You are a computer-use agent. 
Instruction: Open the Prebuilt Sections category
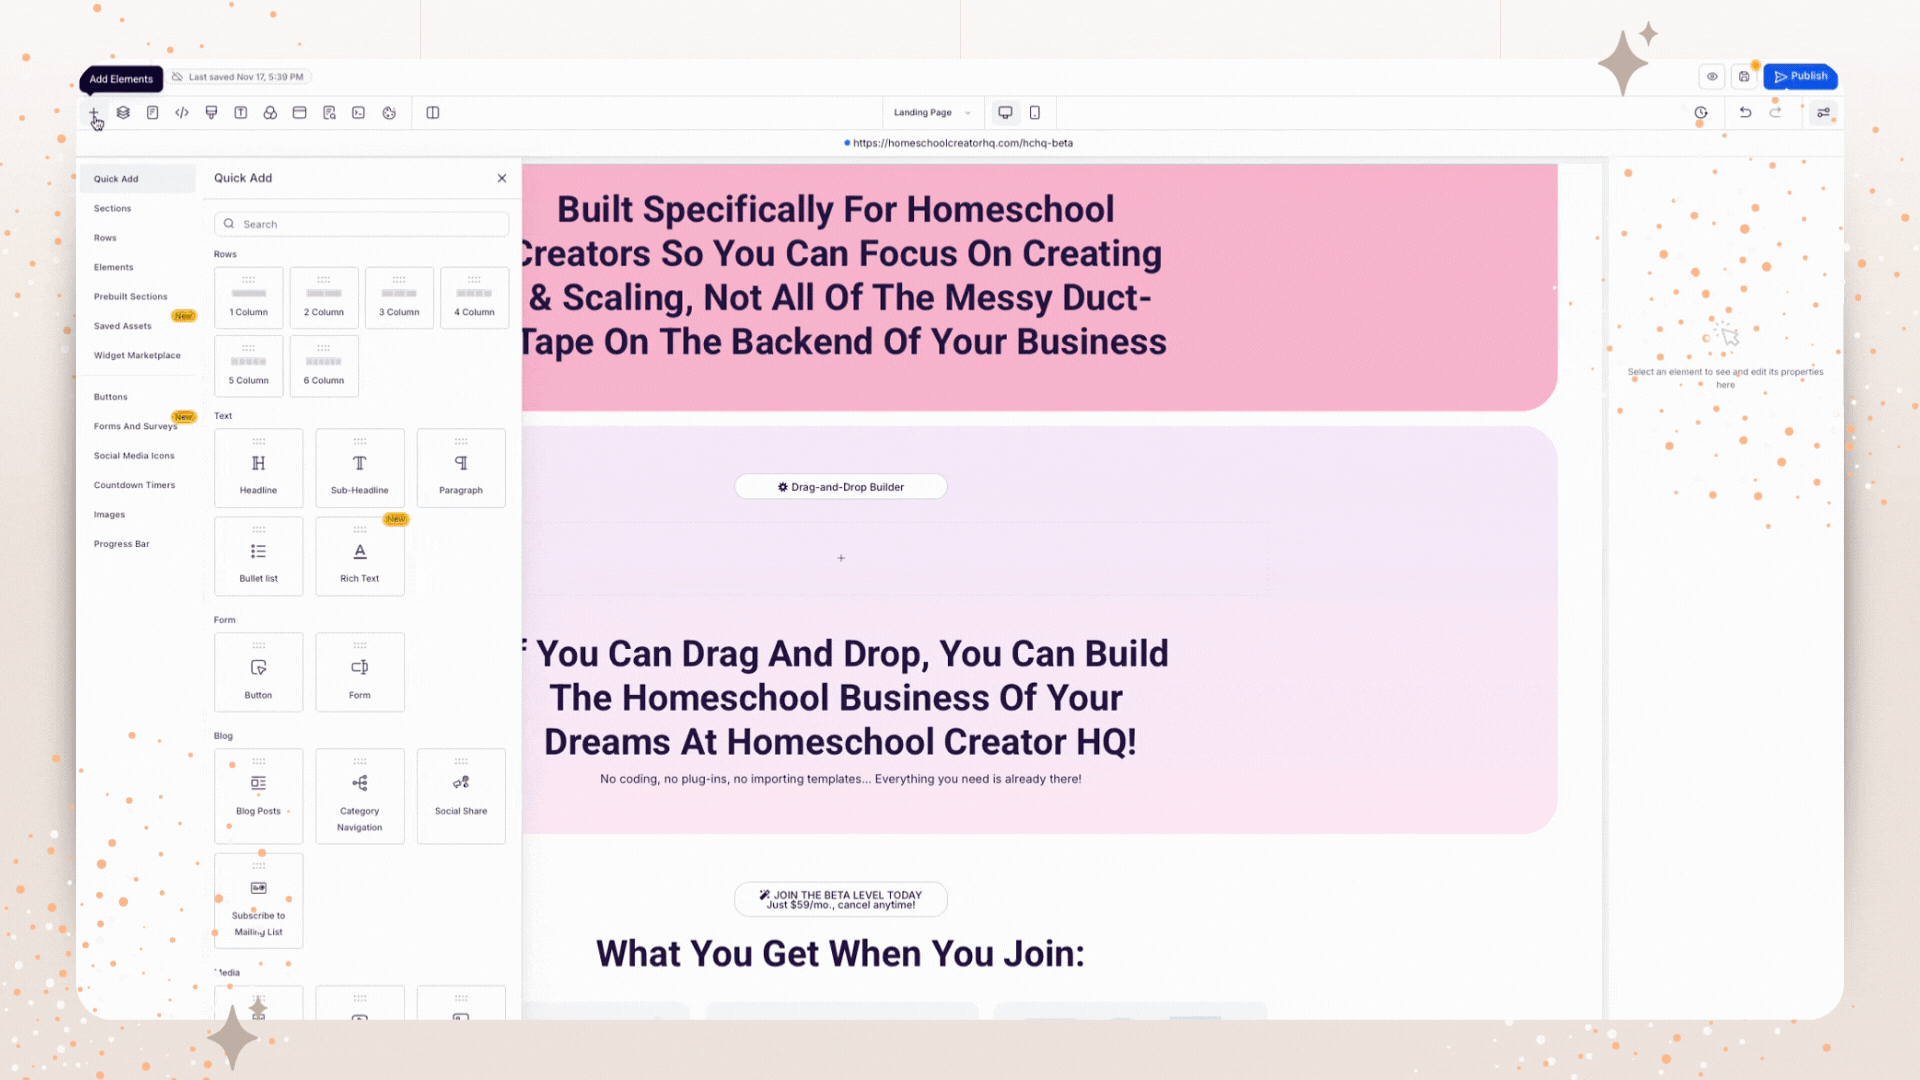coord(131,297)
